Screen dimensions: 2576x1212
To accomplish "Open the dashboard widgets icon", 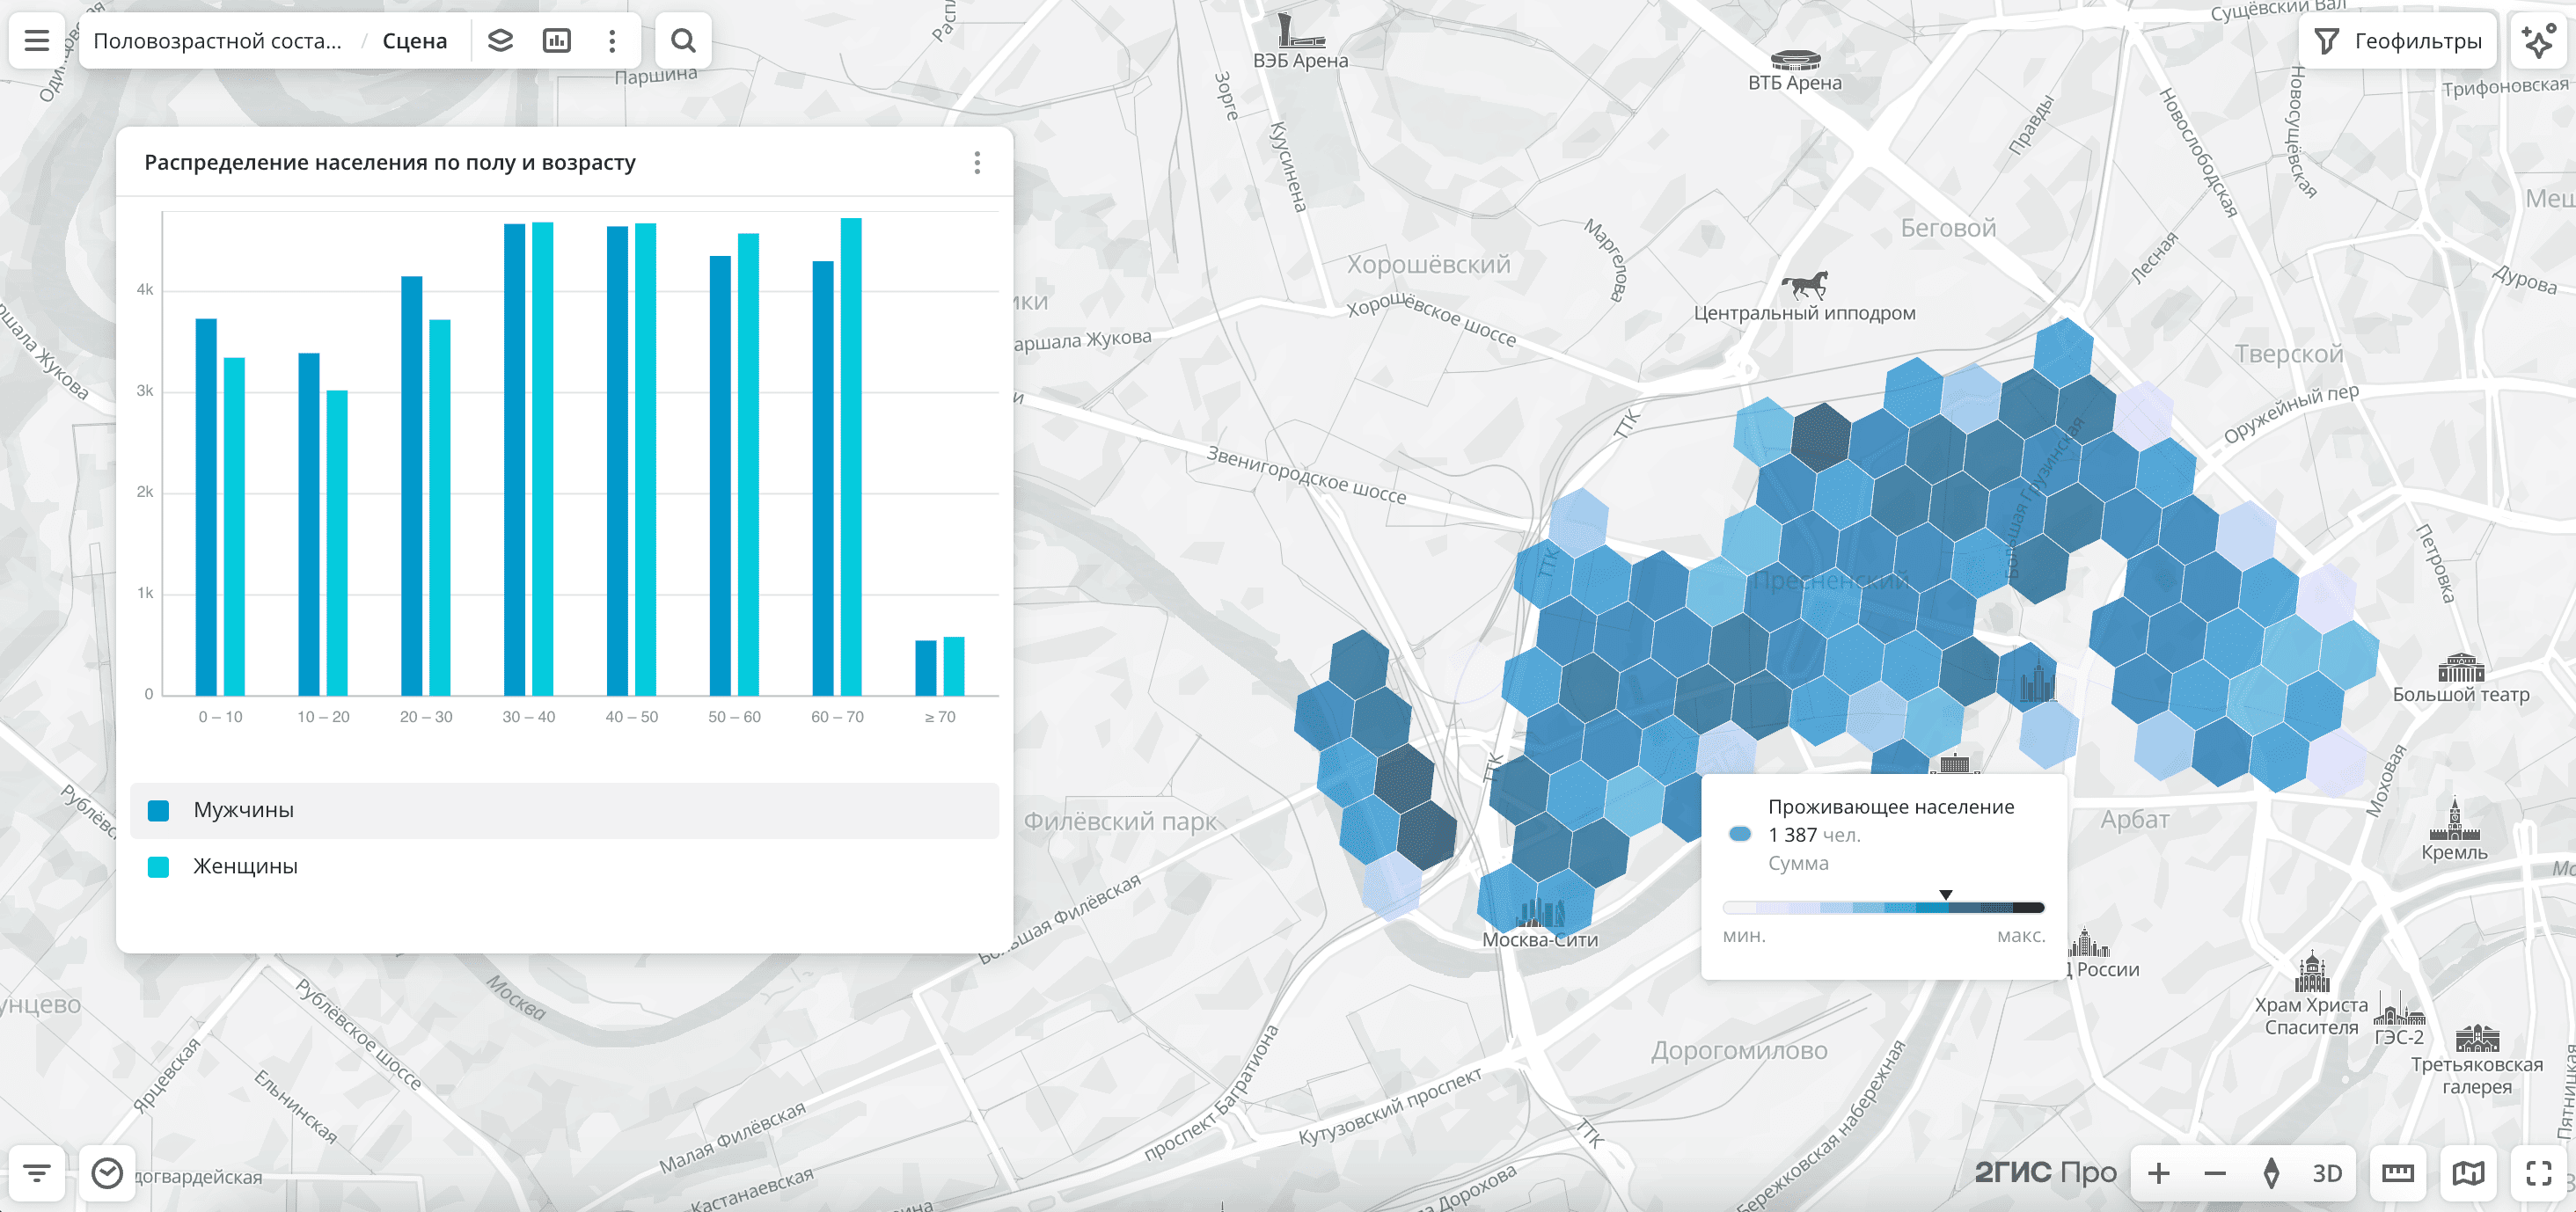I will click(x=556, y=41).
